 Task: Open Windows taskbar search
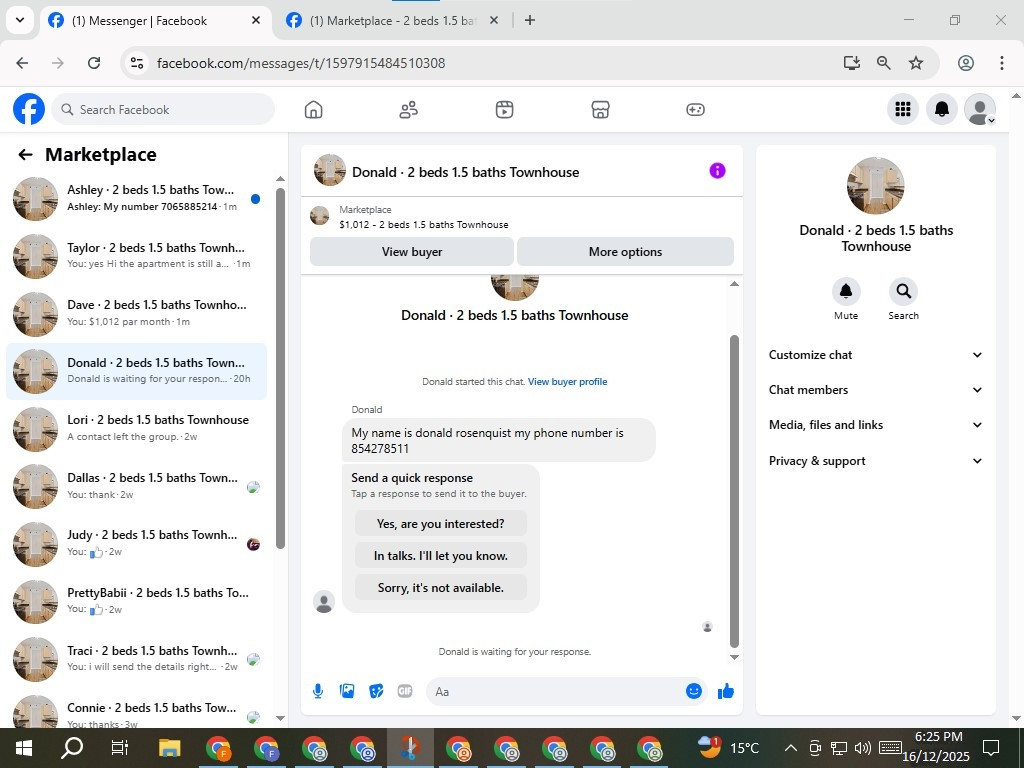point(72,748)
